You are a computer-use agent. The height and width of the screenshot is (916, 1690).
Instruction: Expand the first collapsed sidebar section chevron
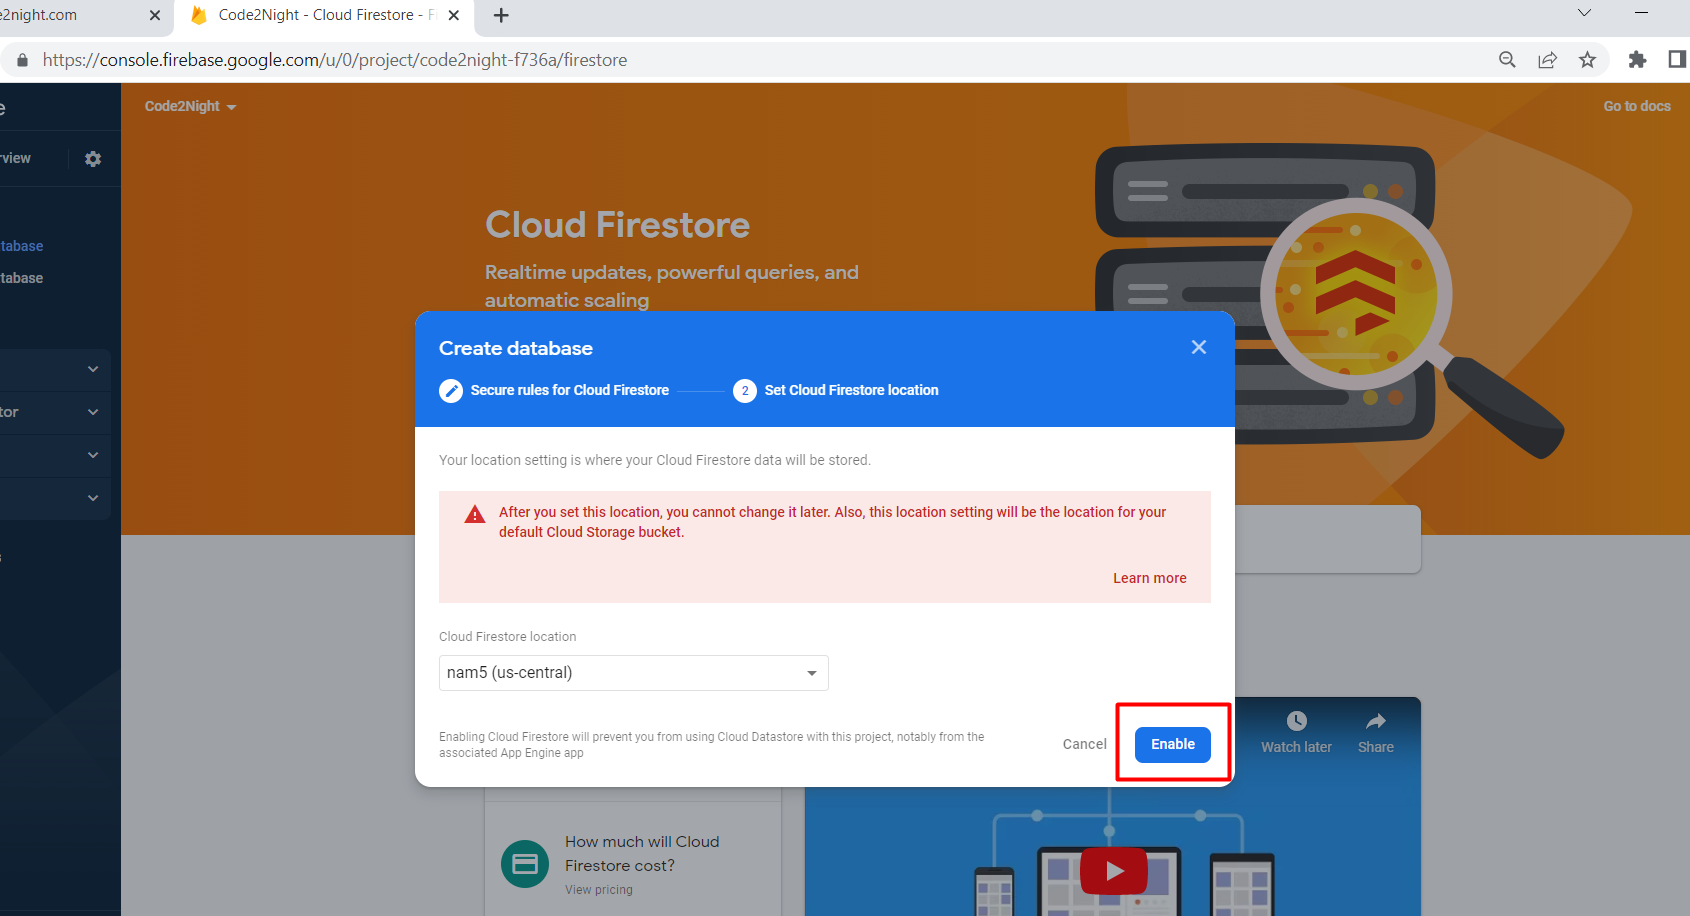(x=93, y=369)
